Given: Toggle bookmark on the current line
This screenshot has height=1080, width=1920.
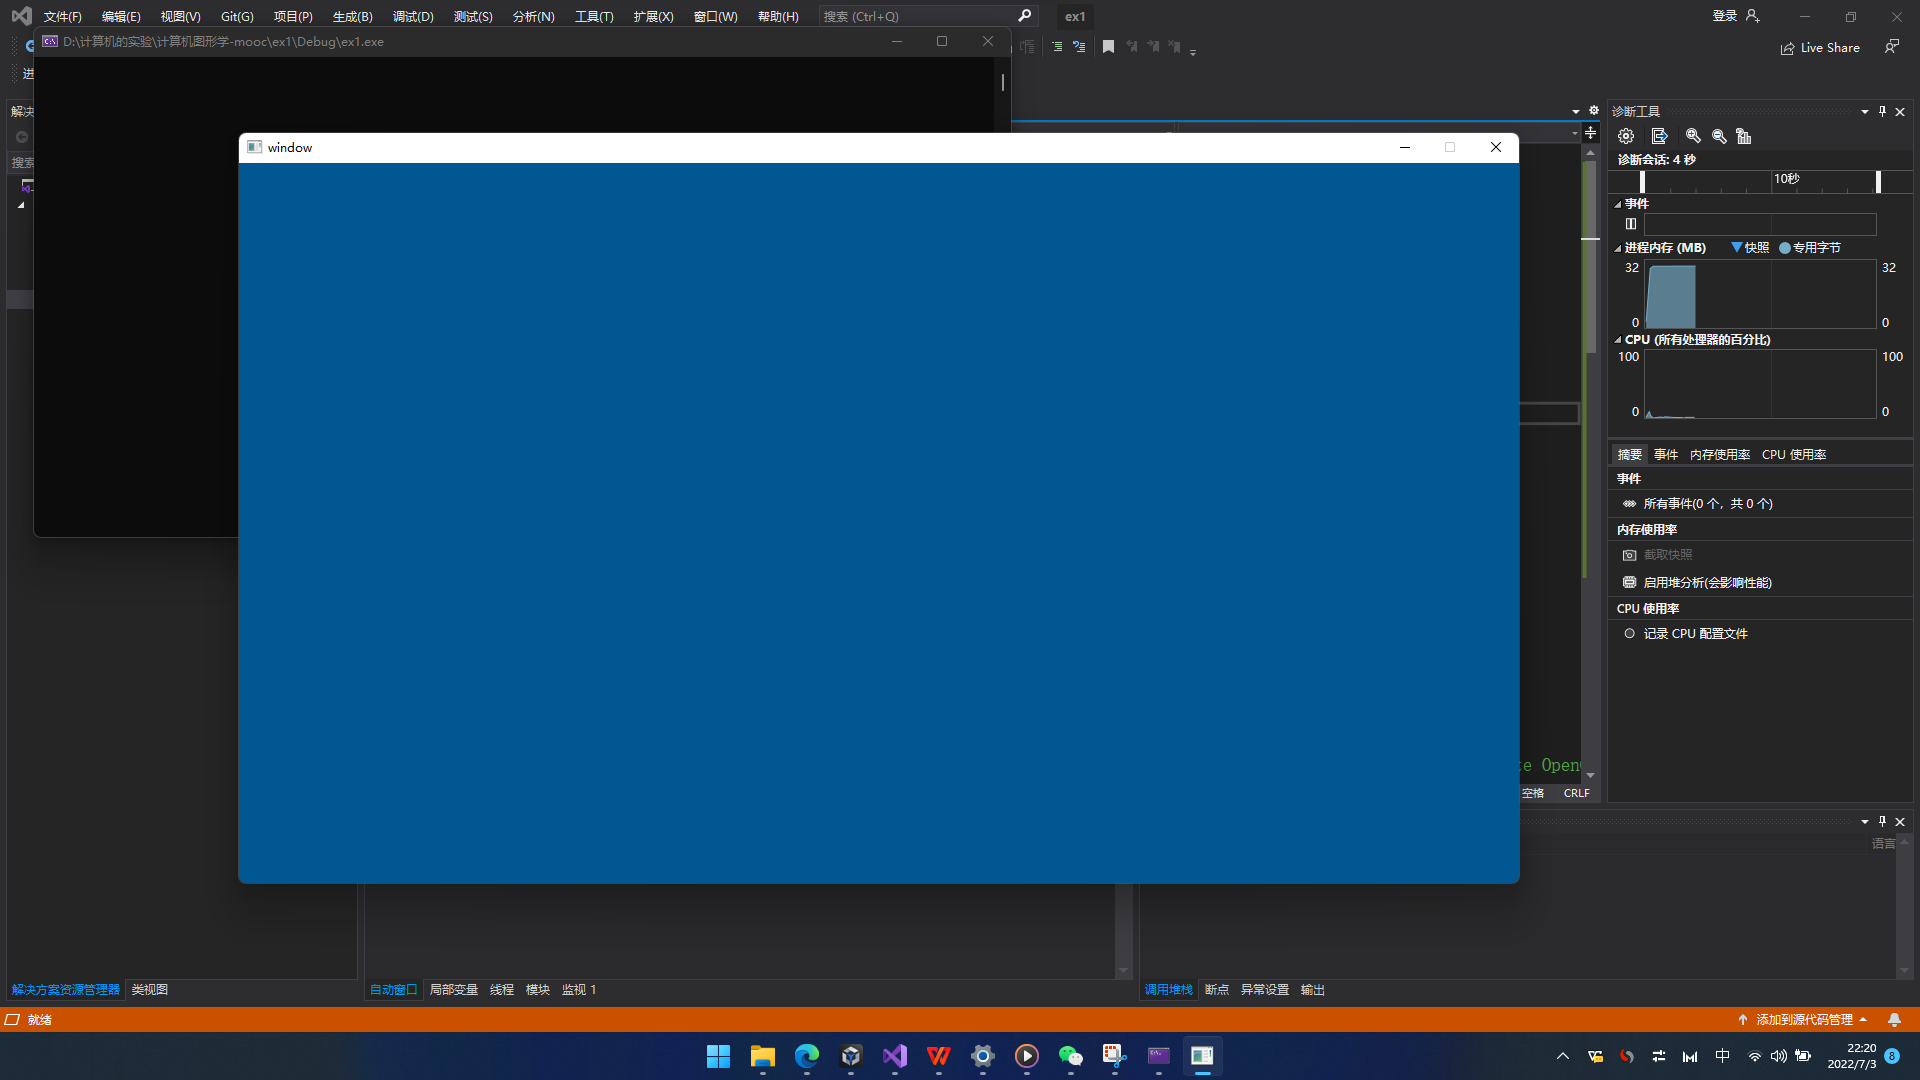Looking at the screenshot, I should pyautogui.click(x=1108, y=47).
